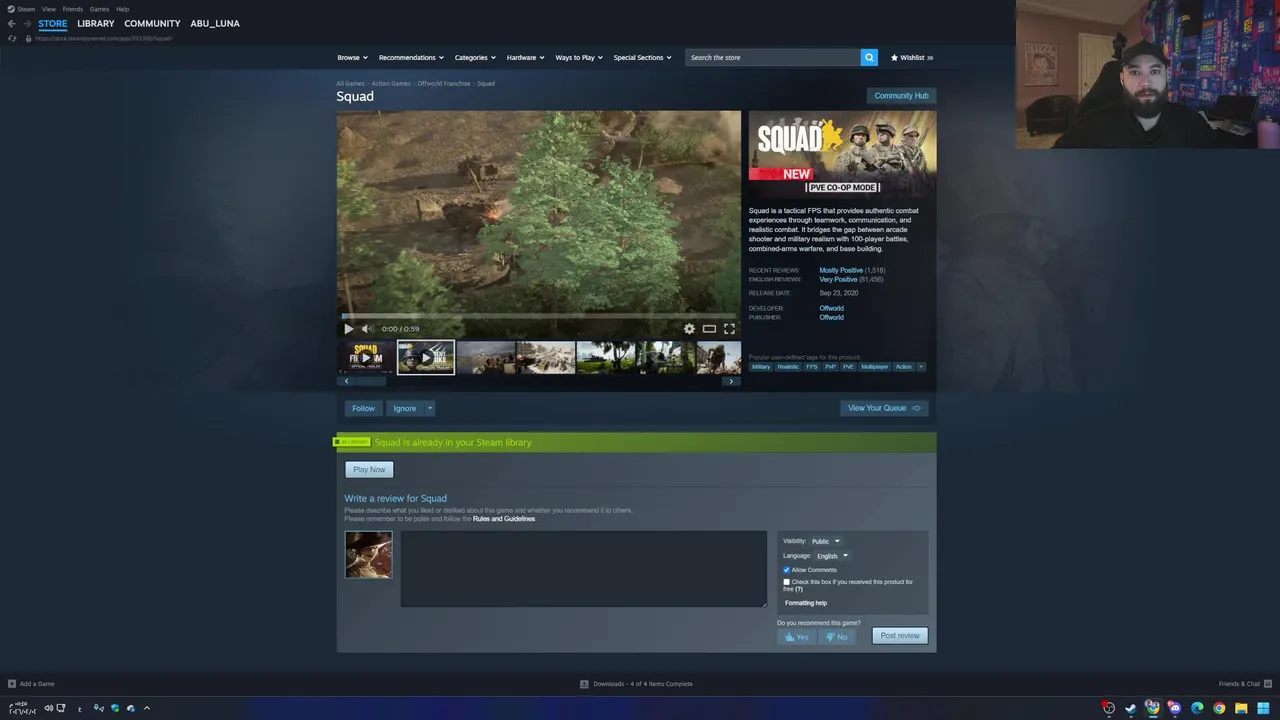Expand the Browse store menu
Image resolution: width=1280 pixels, height=720 pixels.
(x=352, y=57)
